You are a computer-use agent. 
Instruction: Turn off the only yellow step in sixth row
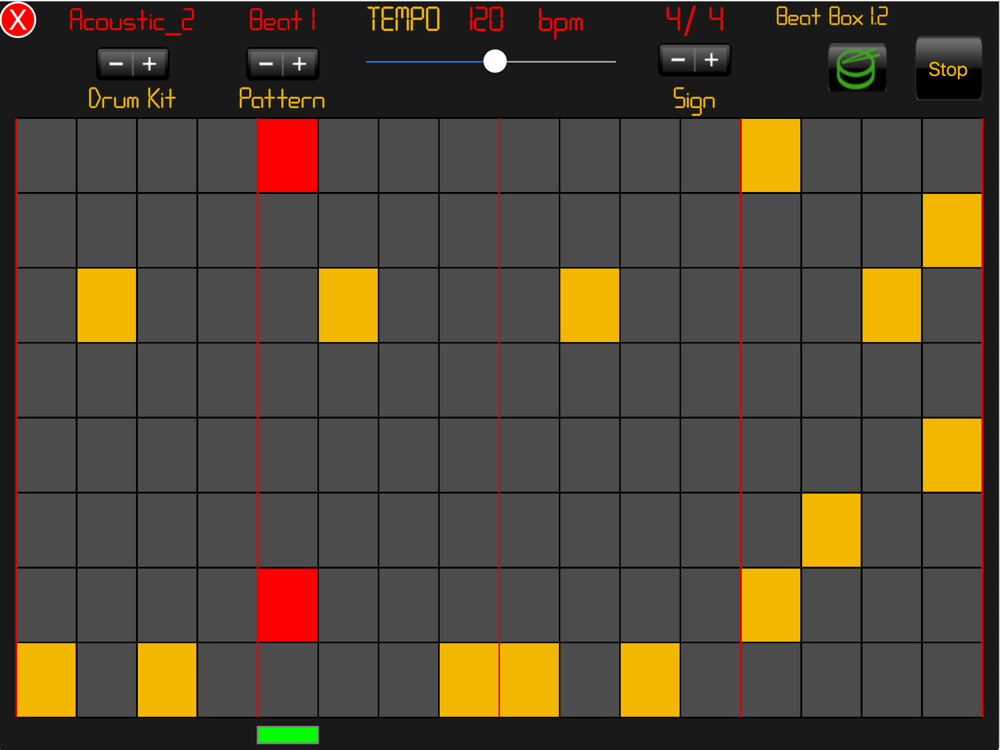coord(831,530)
